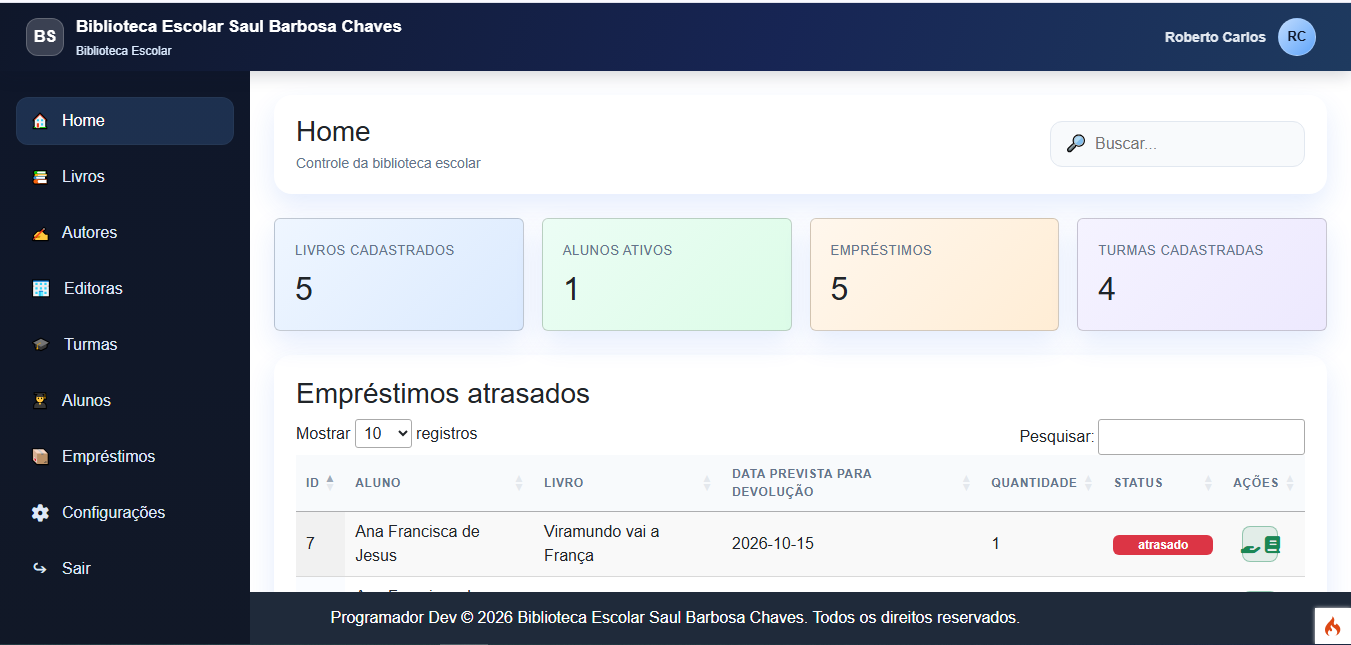
Task: Click the footer copyright text
Action: (675, 618)
